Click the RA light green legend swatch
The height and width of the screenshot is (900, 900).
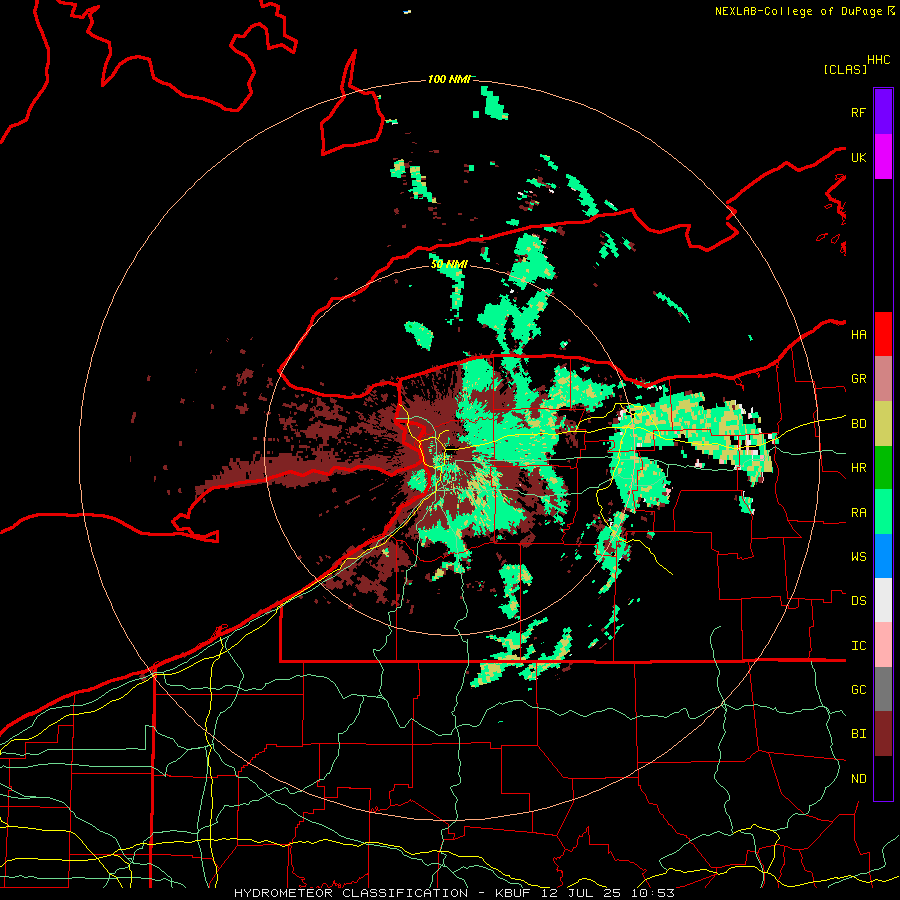883,512
